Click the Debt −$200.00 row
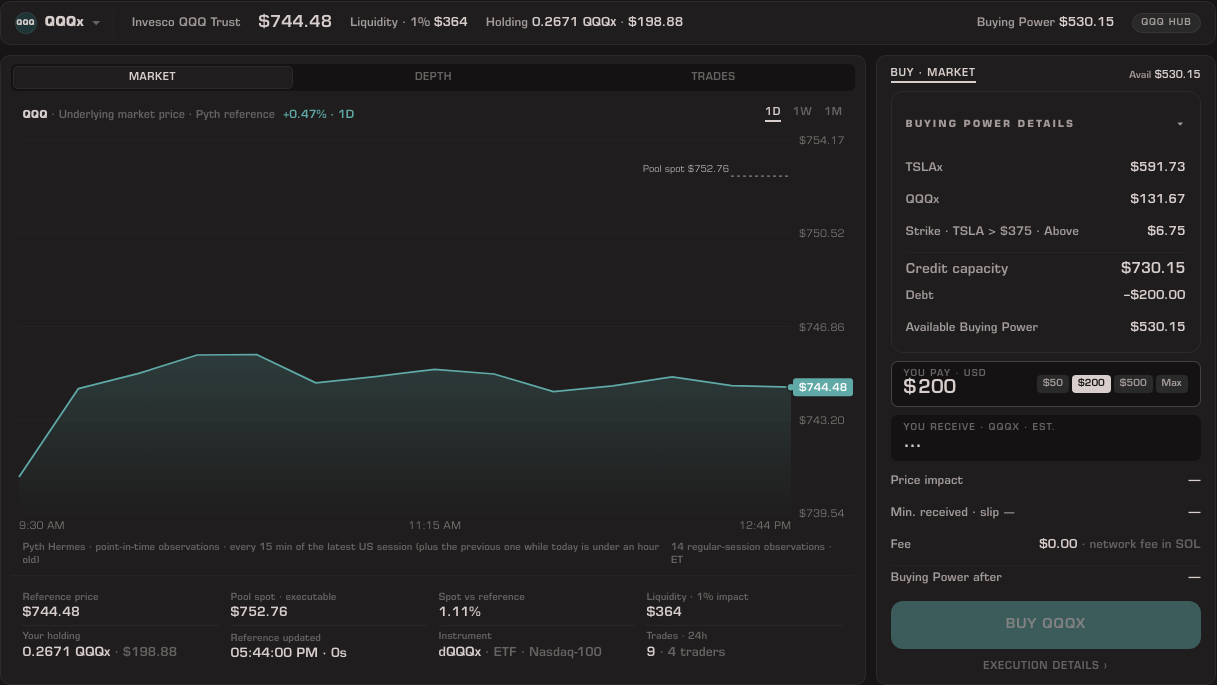1217x685 pixels. click(x=1045, y=295)
